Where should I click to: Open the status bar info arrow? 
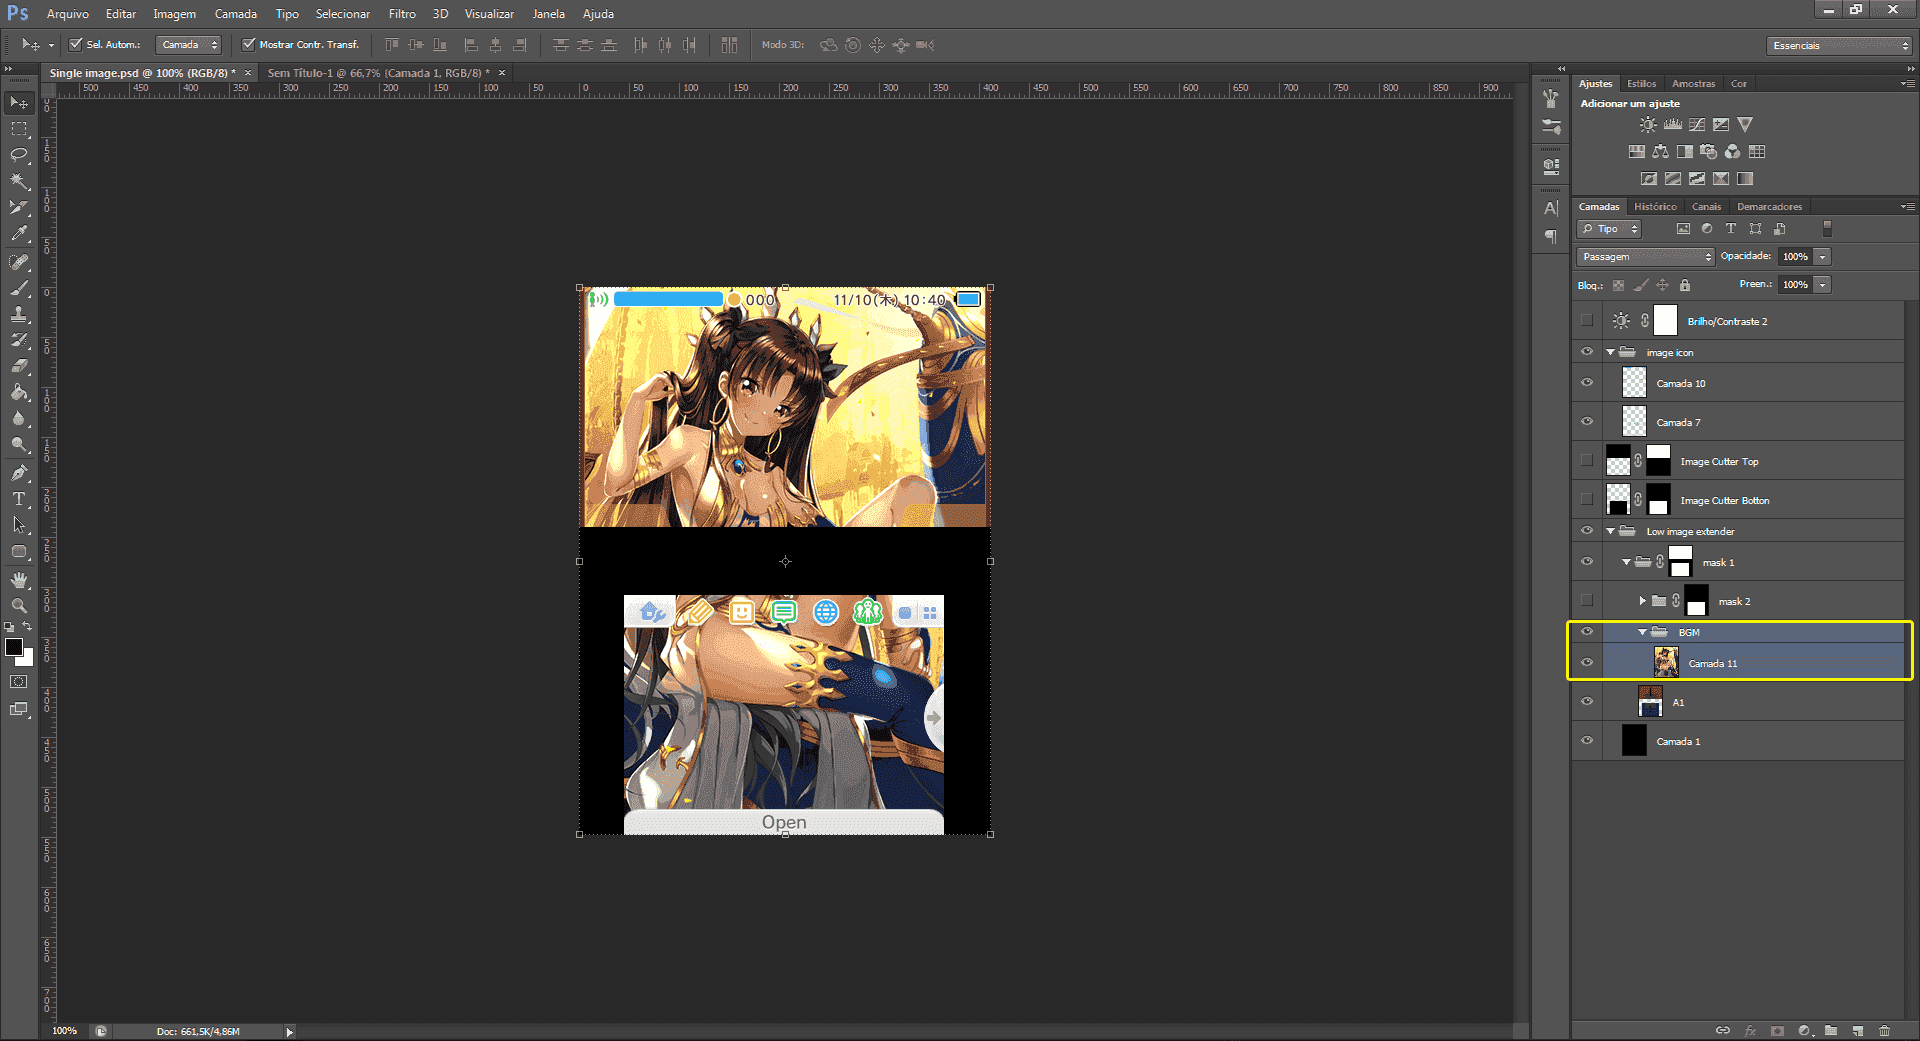pos(289,1031)
